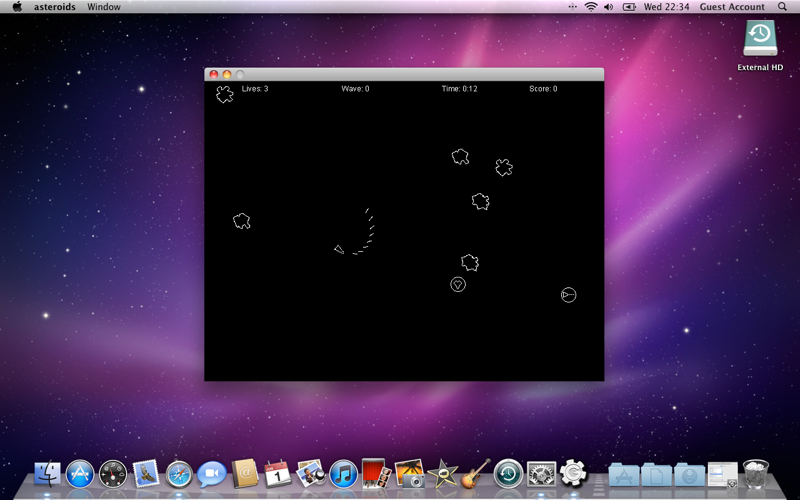Image resolution: width=800 pixels, height=500 pixels.
Task: Restore the minimized window thumbnail in Dock
Action: [x=722, y=475]
